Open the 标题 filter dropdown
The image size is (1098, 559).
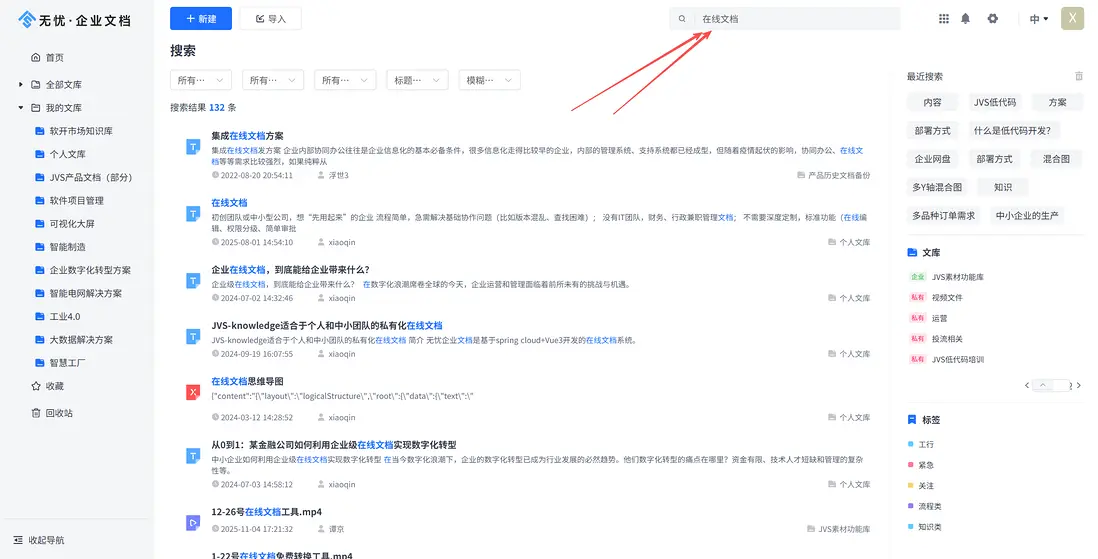417,80
